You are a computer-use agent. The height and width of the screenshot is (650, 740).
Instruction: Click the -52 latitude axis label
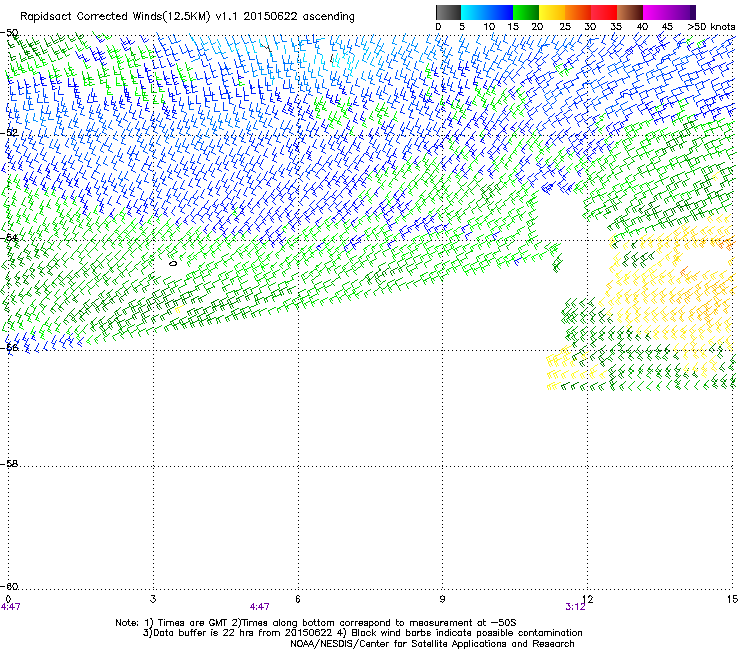9,133
